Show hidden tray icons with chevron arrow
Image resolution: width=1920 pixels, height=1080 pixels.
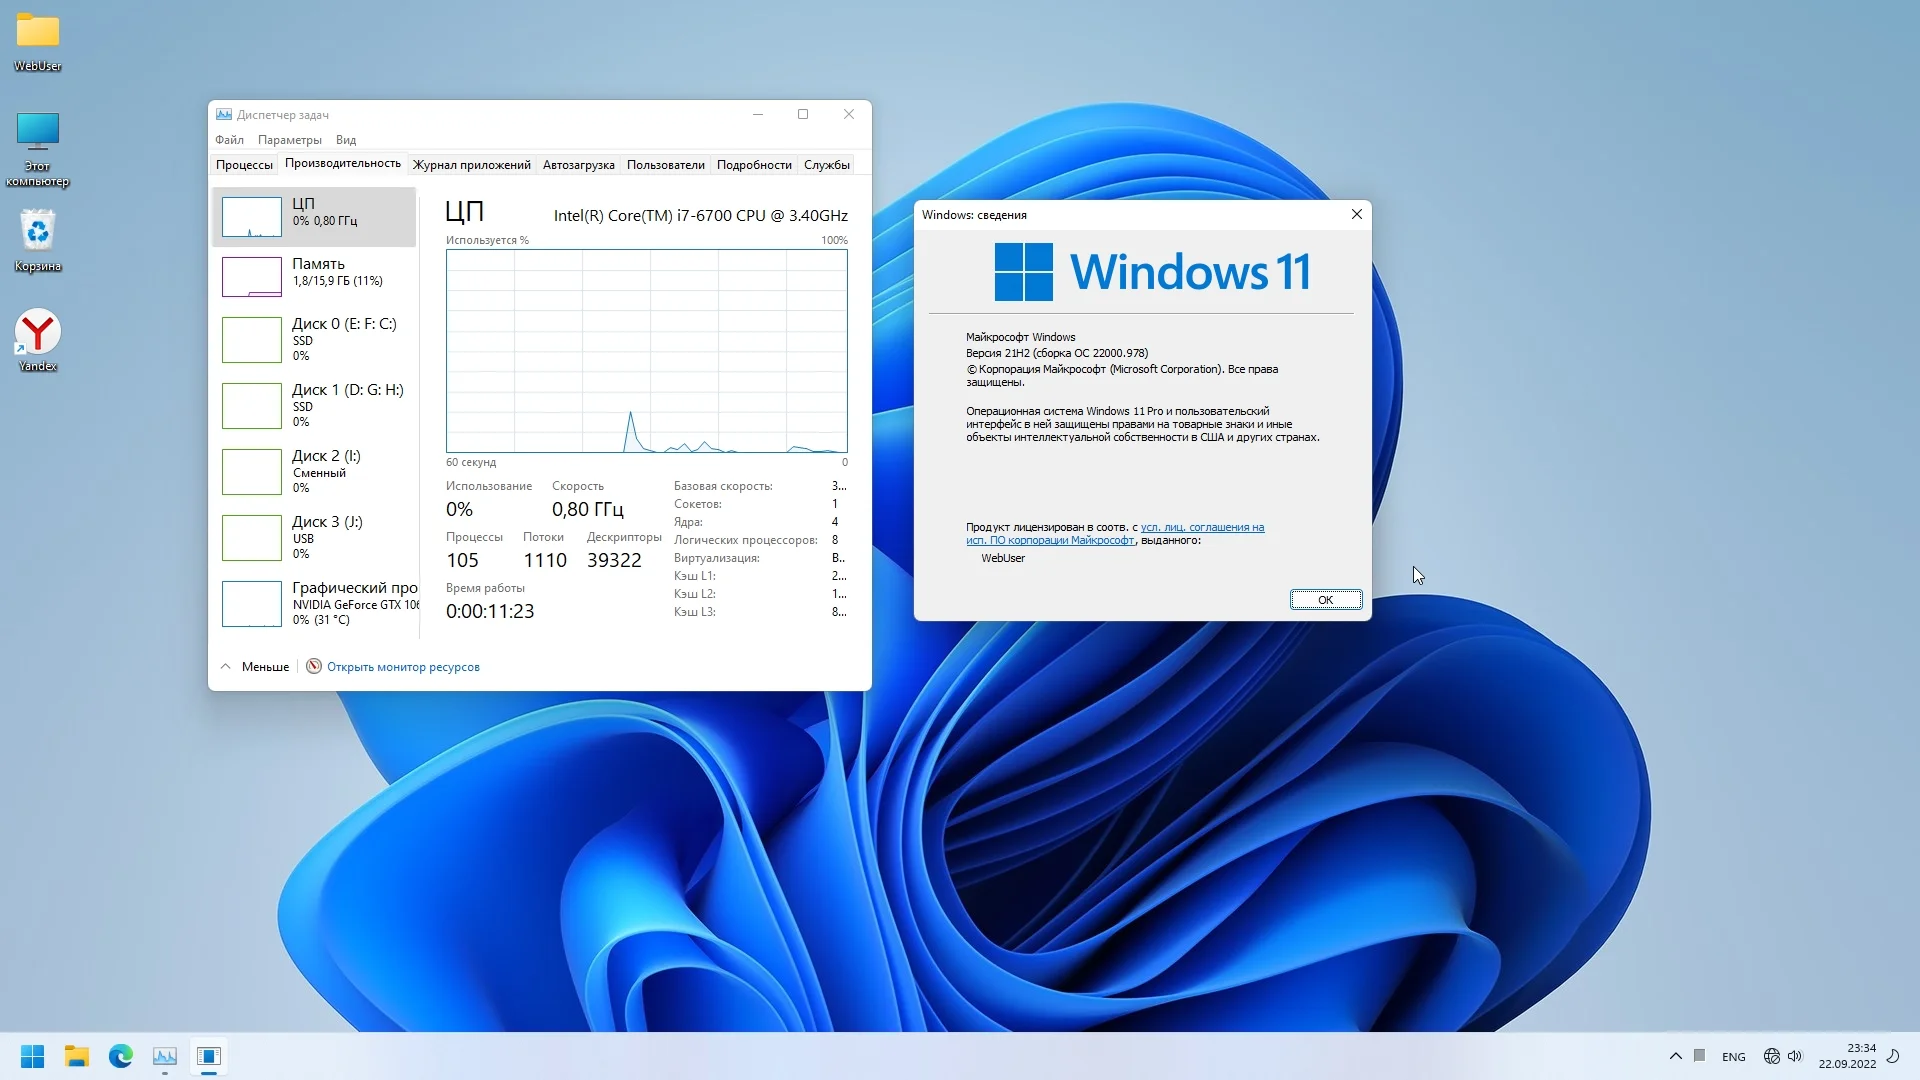1675,1056
